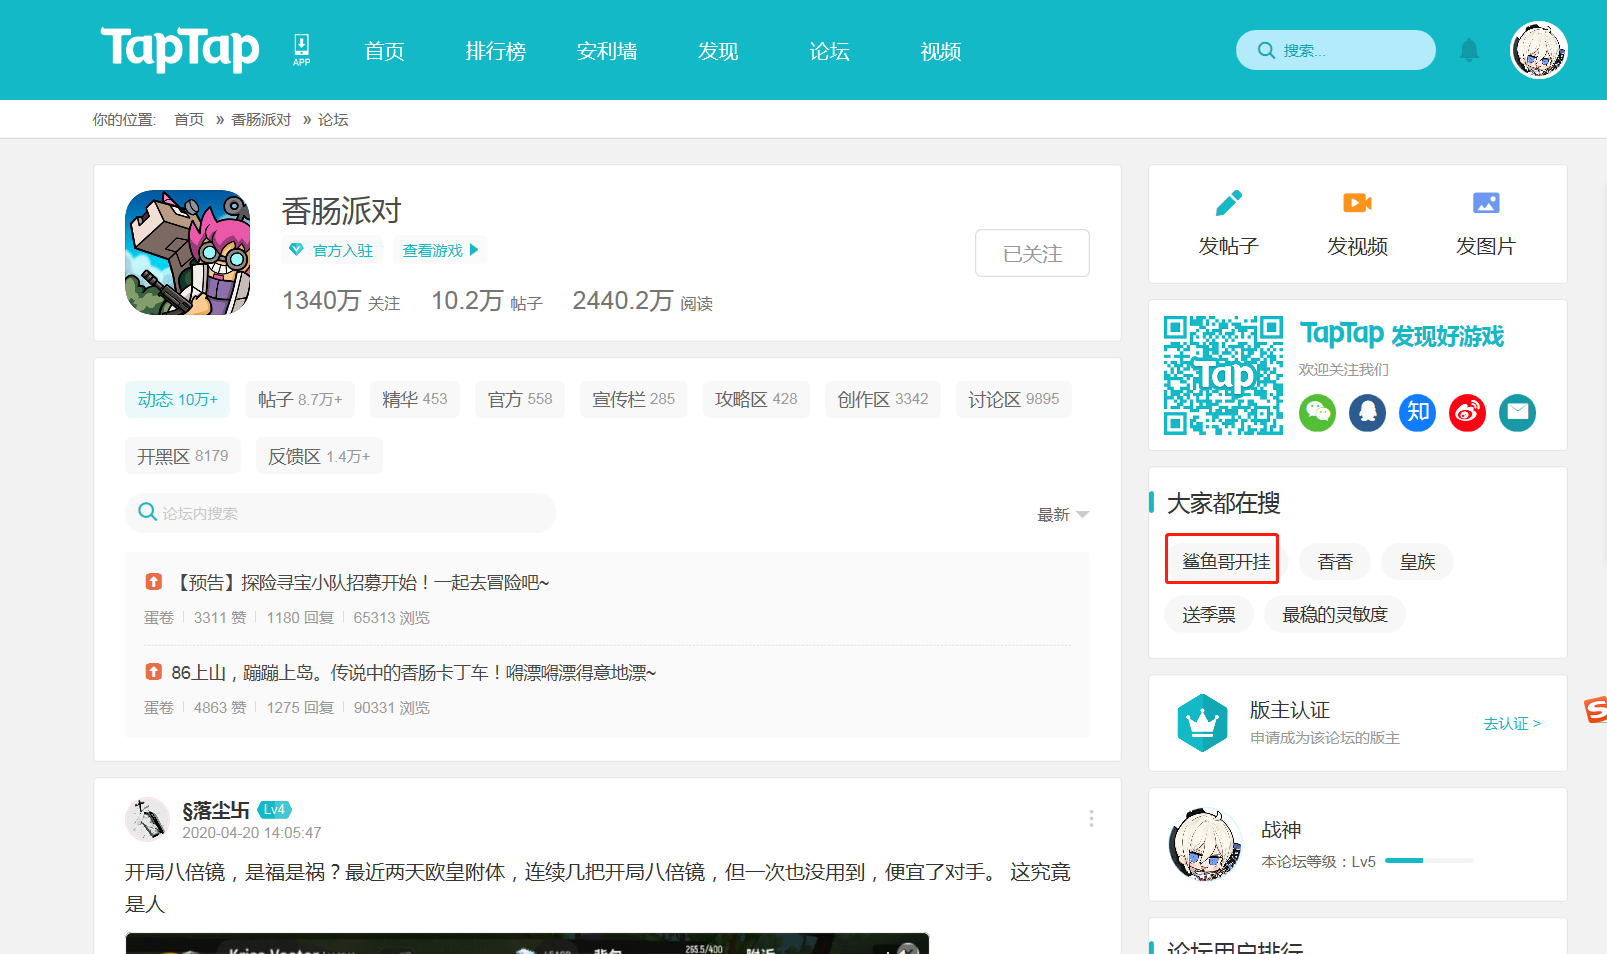
Task: Open post 86上山，蹦蹦上岛
Action: (x=413, y=672)
